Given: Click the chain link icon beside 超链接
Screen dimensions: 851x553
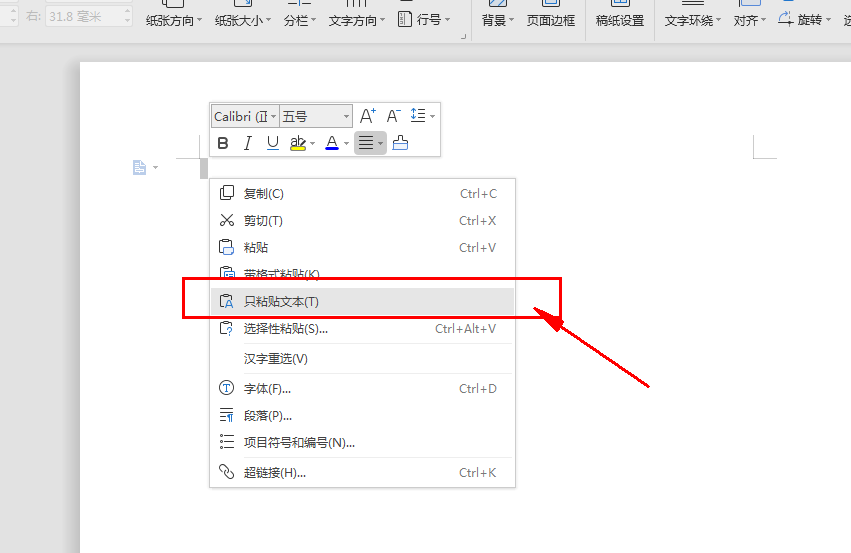Looking at the screenshot, I should point(226,472).
